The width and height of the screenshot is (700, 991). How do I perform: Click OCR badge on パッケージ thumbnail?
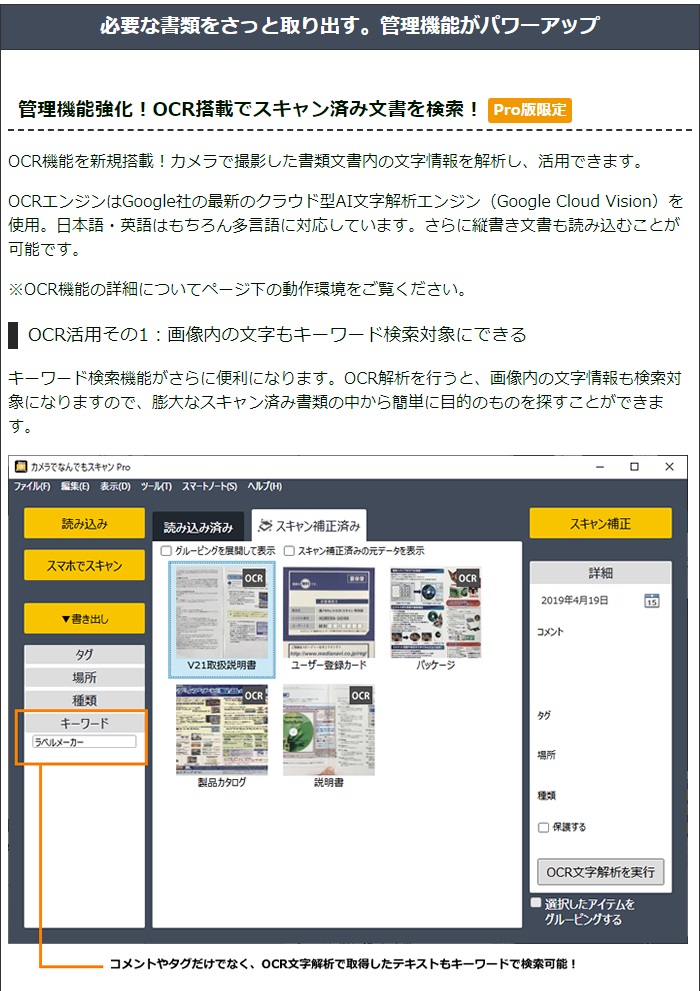coord(468,578)
